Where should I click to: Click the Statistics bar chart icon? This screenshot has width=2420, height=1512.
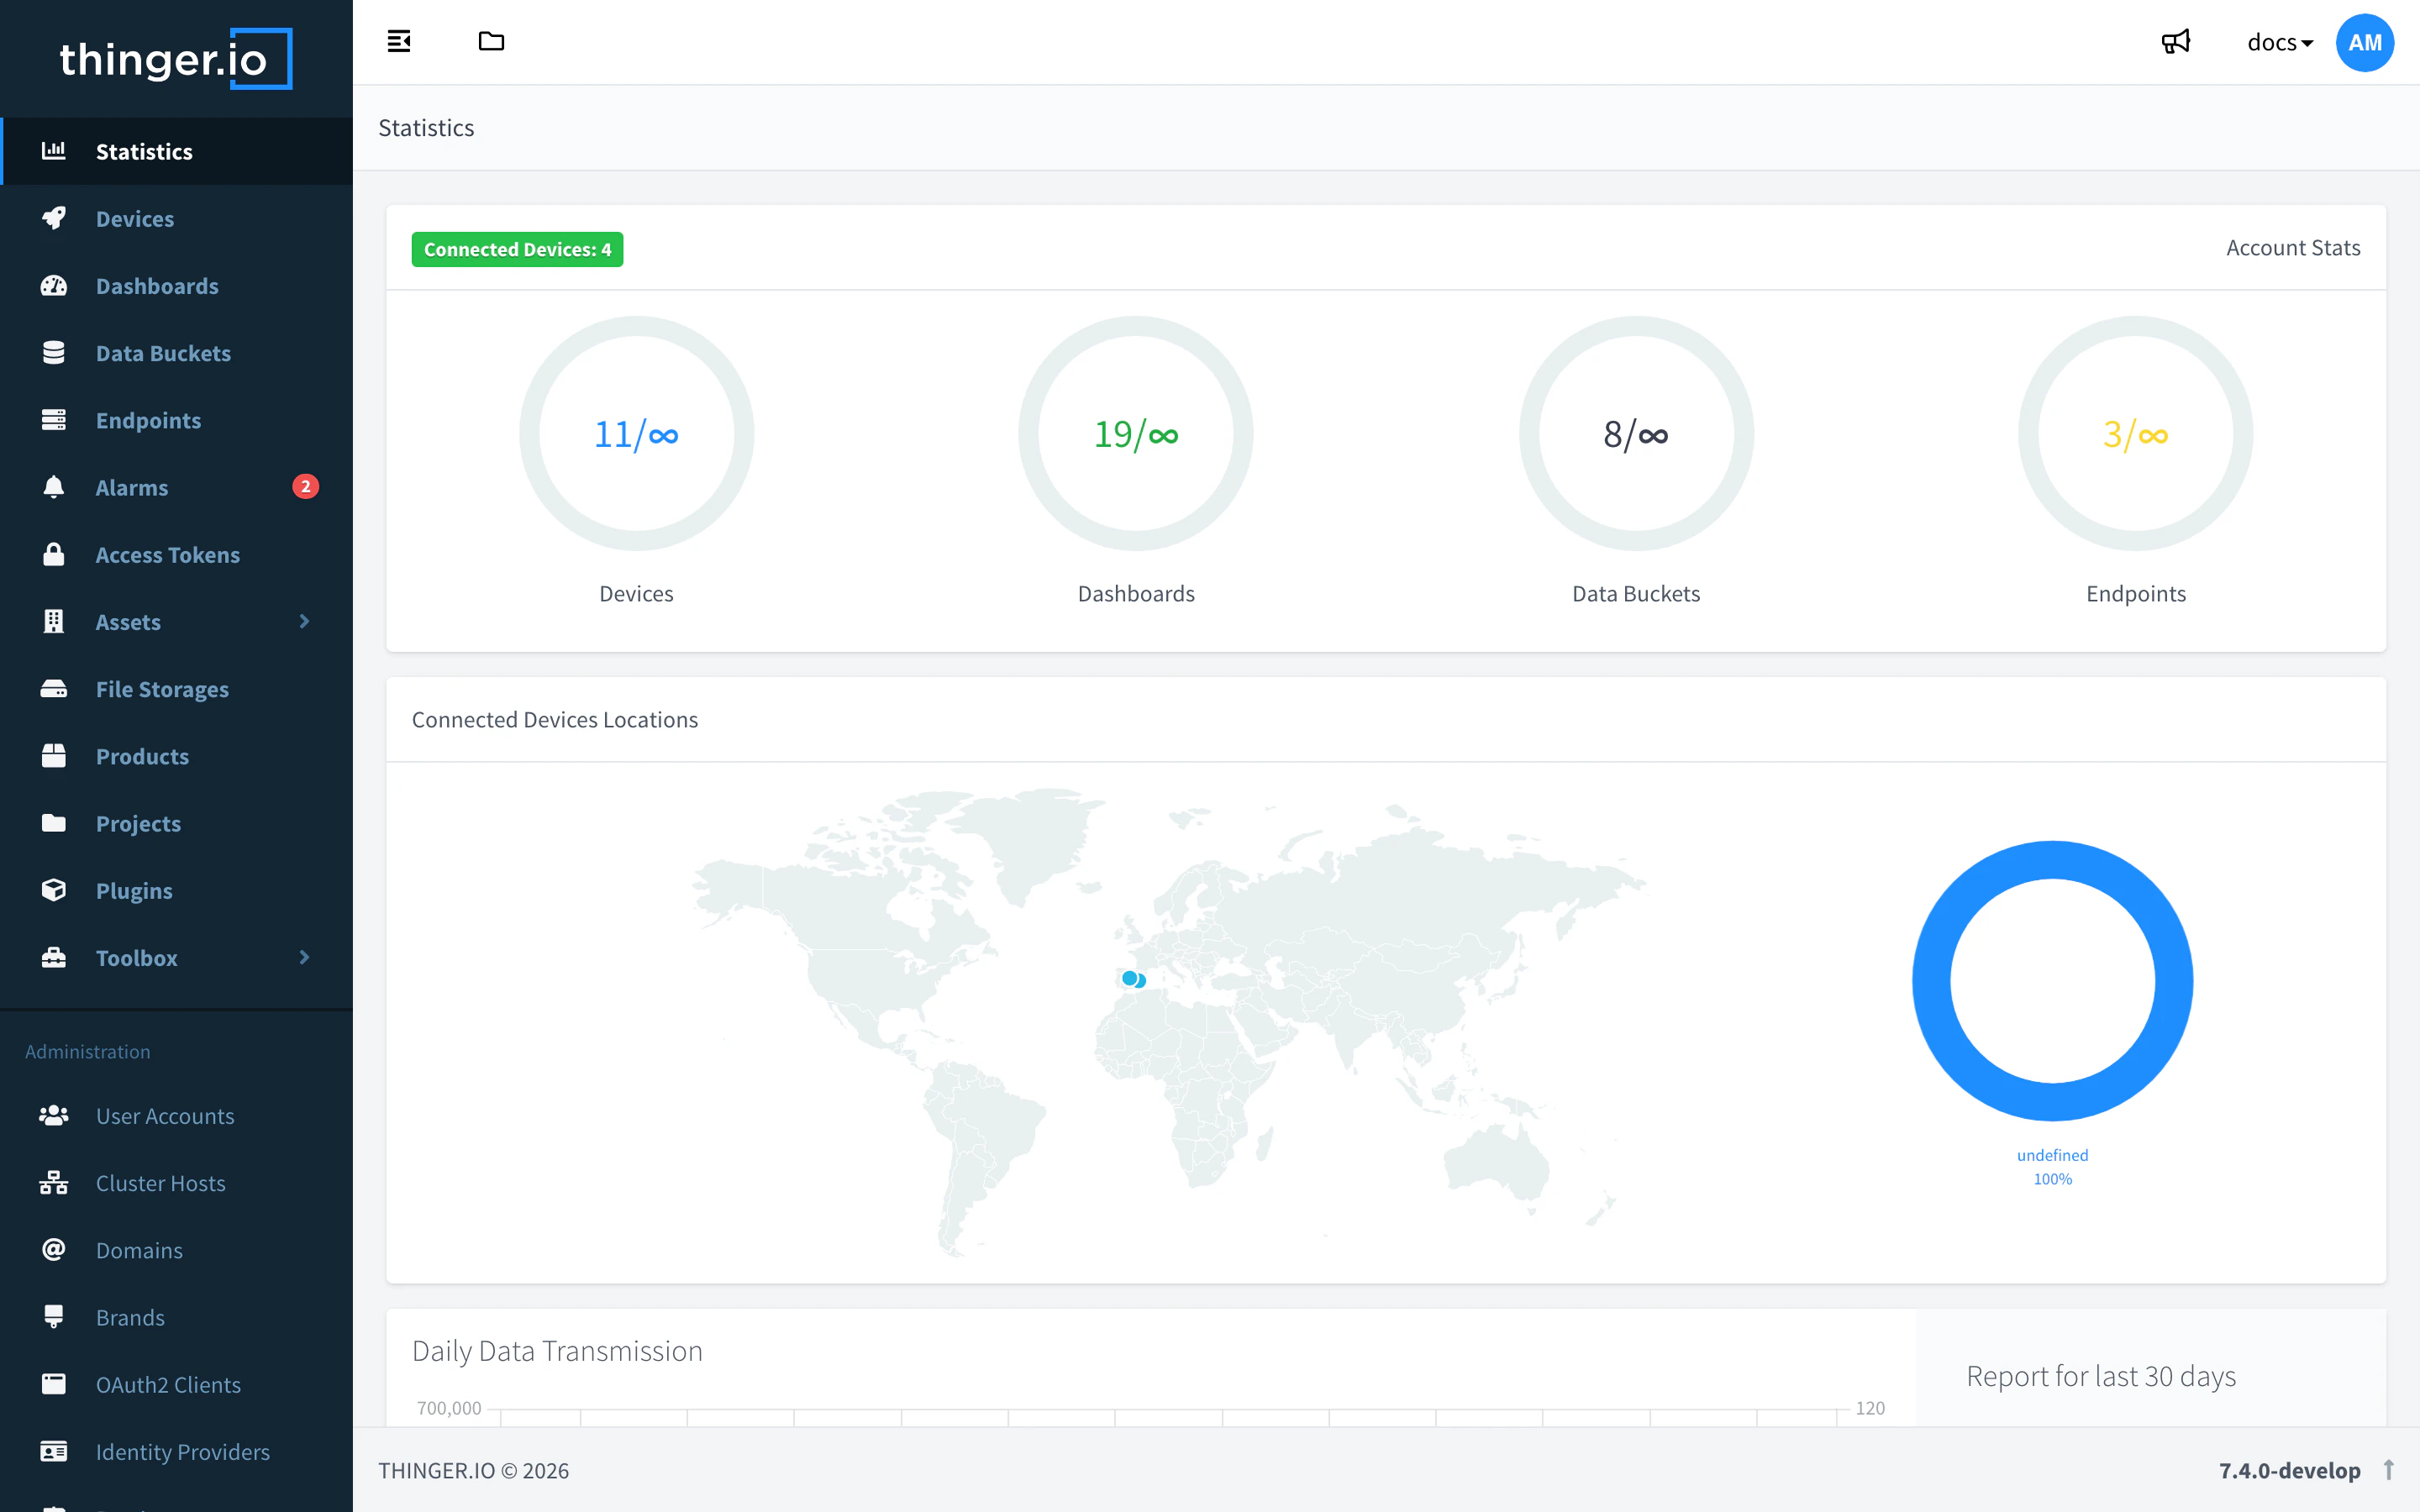pyautogui.click(x=54, y=150)
